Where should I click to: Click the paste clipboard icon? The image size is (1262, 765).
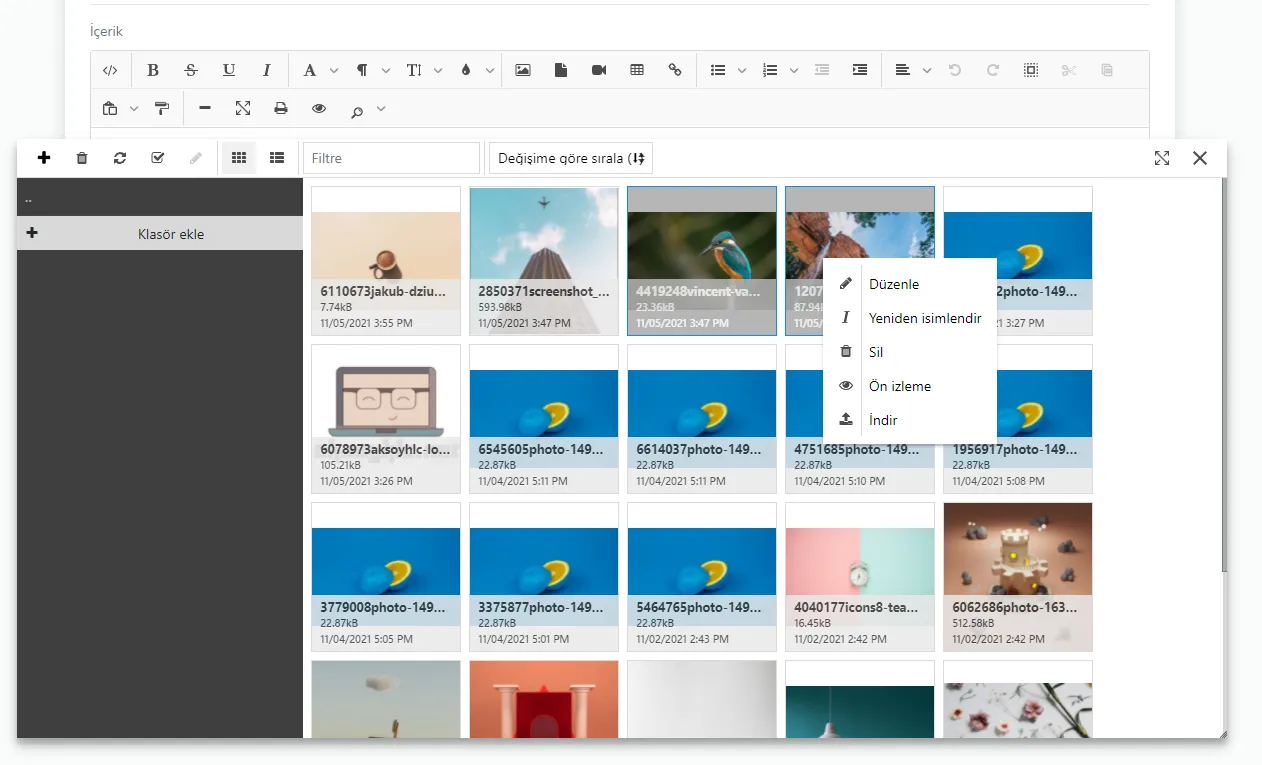(x=110, y=108)
